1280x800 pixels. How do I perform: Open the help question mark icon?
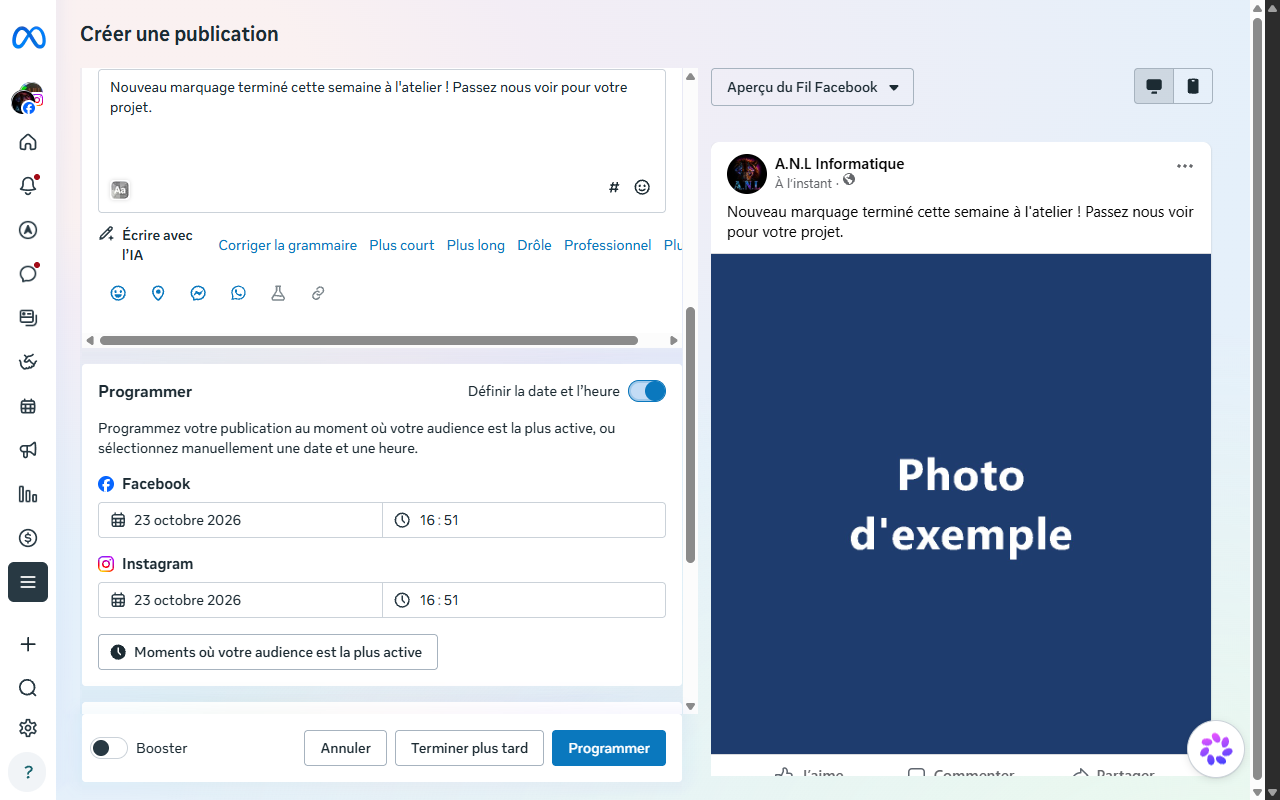tap(28, 772)
